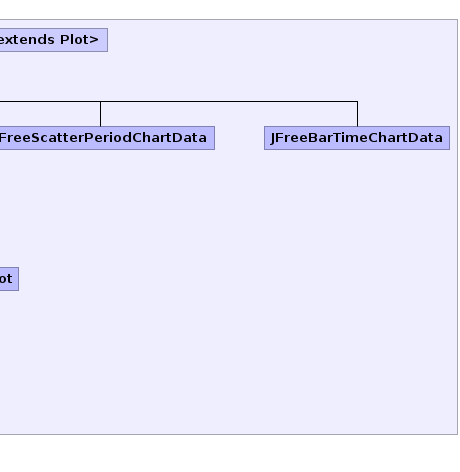Select the JFreeBarTimeChartData class node
The width and height of the screenshot is (460, 472).
357,138
